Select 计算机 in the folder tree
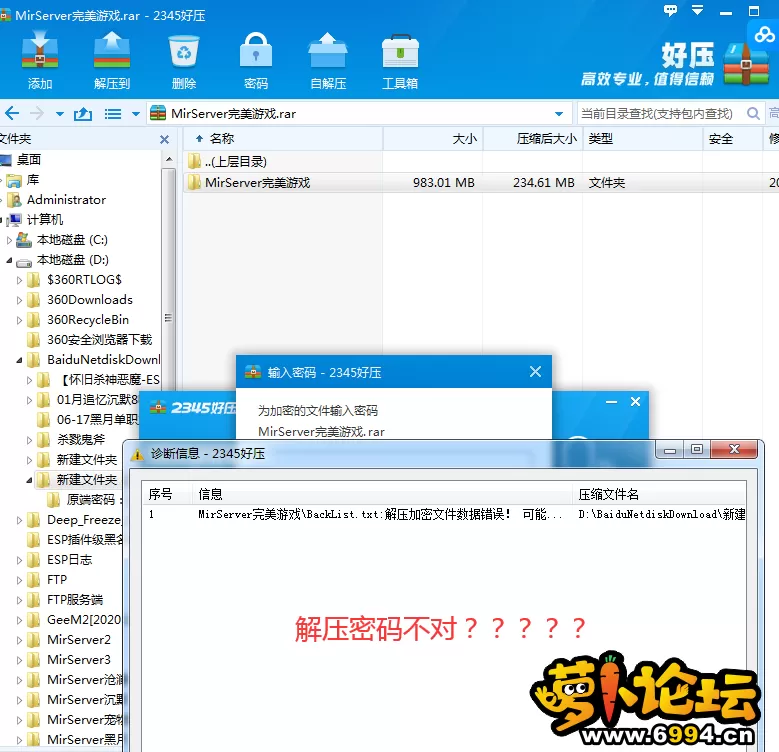 point(45,220)
